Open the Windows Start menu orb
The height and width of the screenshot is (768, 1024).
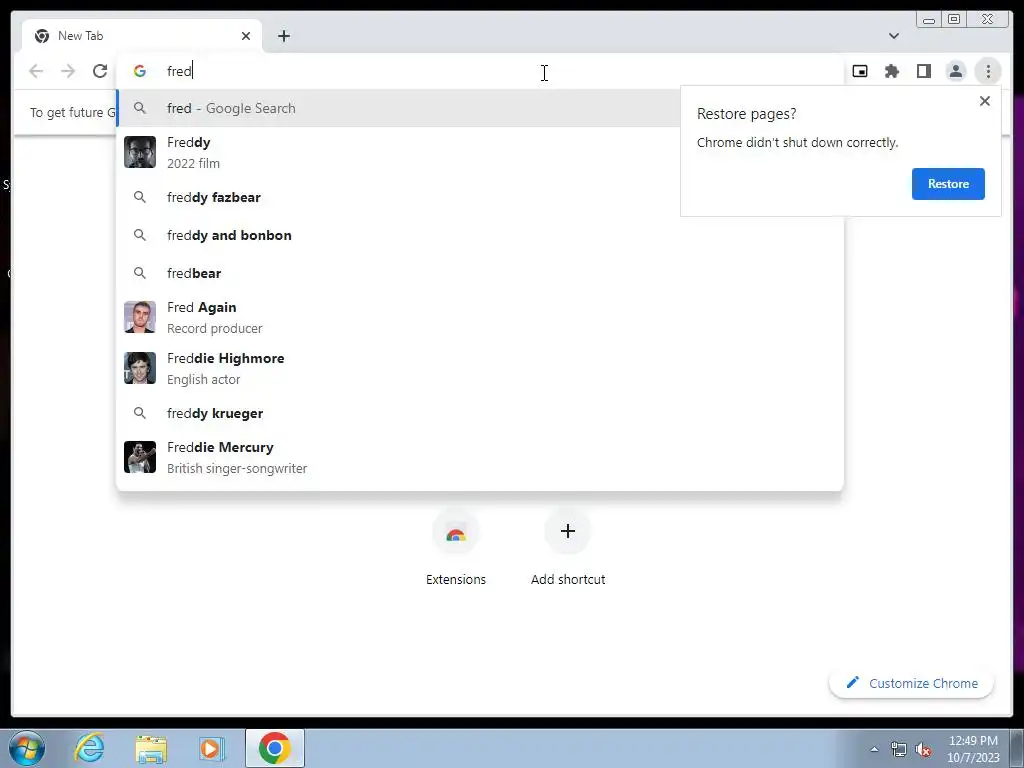26,748
